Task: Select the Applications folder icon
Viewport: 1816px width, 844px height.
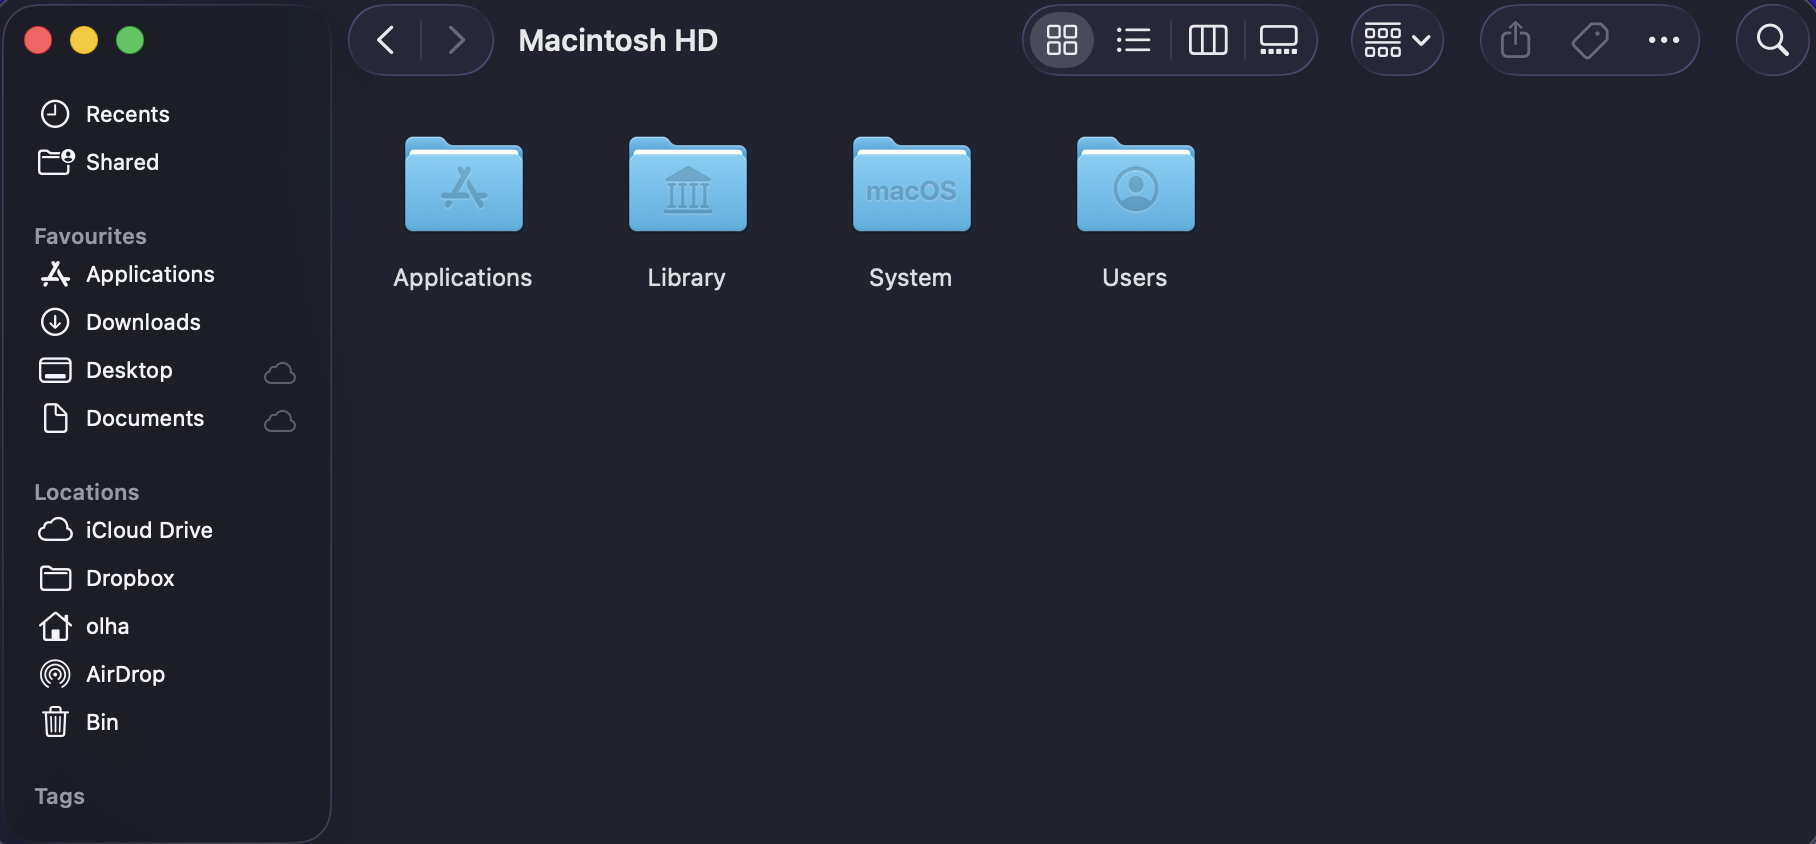Action: click(x=464, y=184)
